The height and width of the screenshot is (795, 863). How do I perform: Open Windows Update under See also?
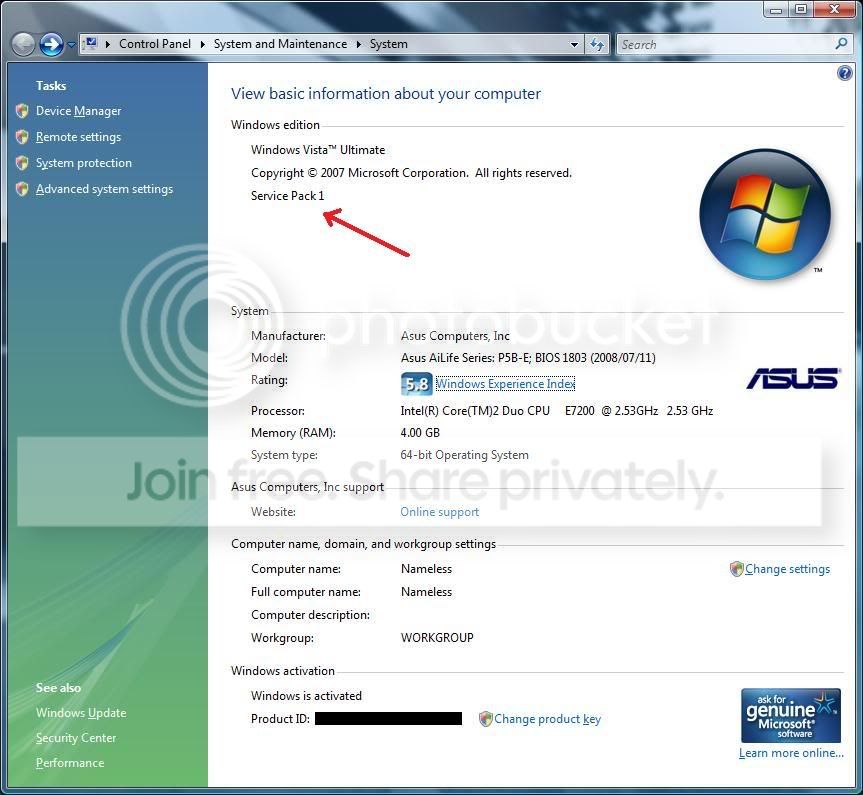pyautogui.click(x=81, y=713)
